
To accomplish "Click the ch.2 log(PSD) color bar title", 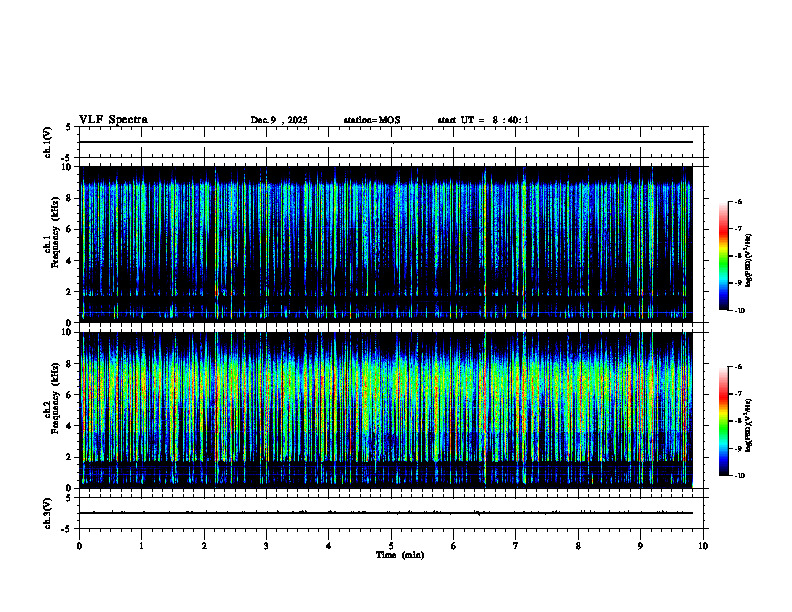I will click(749, 426).
